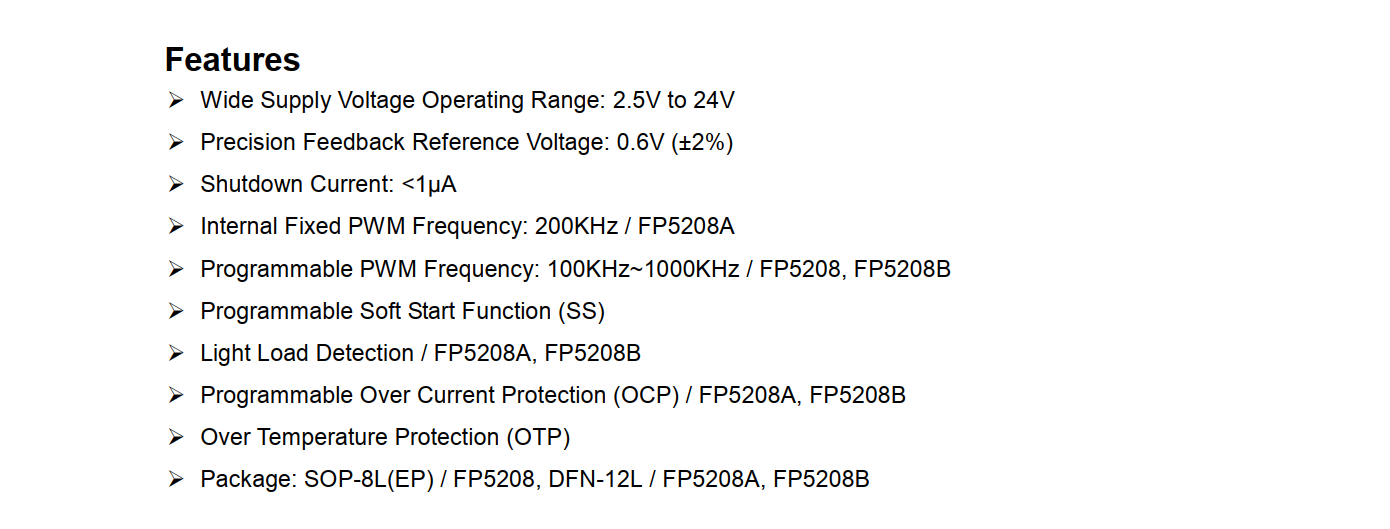
Task: Click the '0.6V (±2%)' reference voltage value
Action: click(x=675, y=142)
